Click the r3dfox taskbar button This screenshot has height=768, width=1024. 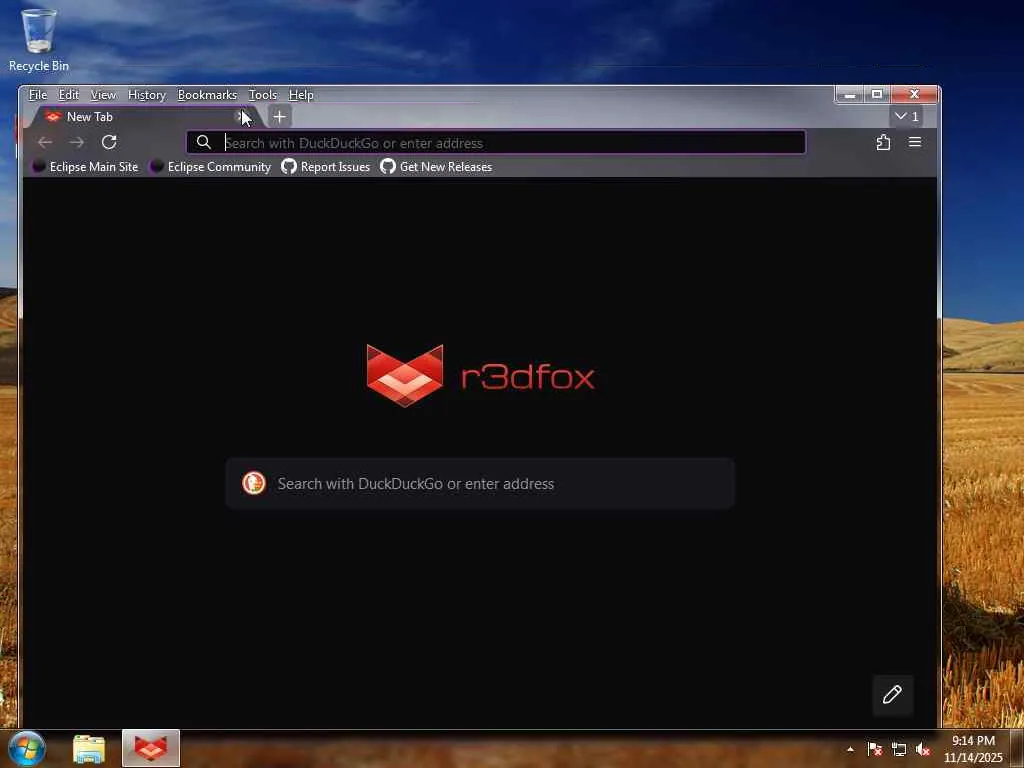(151, 748)
